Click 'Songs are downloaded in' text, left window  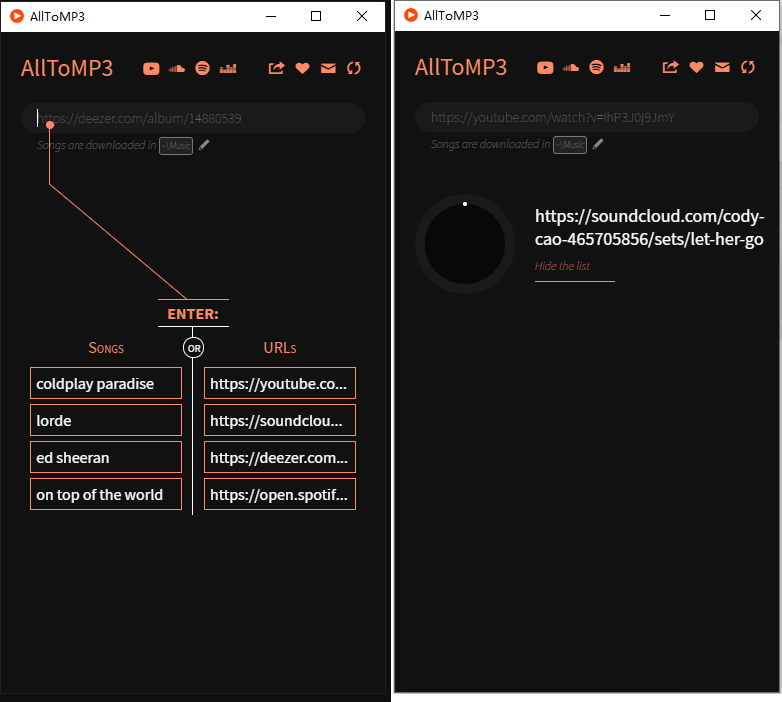(x=96, y=145)
